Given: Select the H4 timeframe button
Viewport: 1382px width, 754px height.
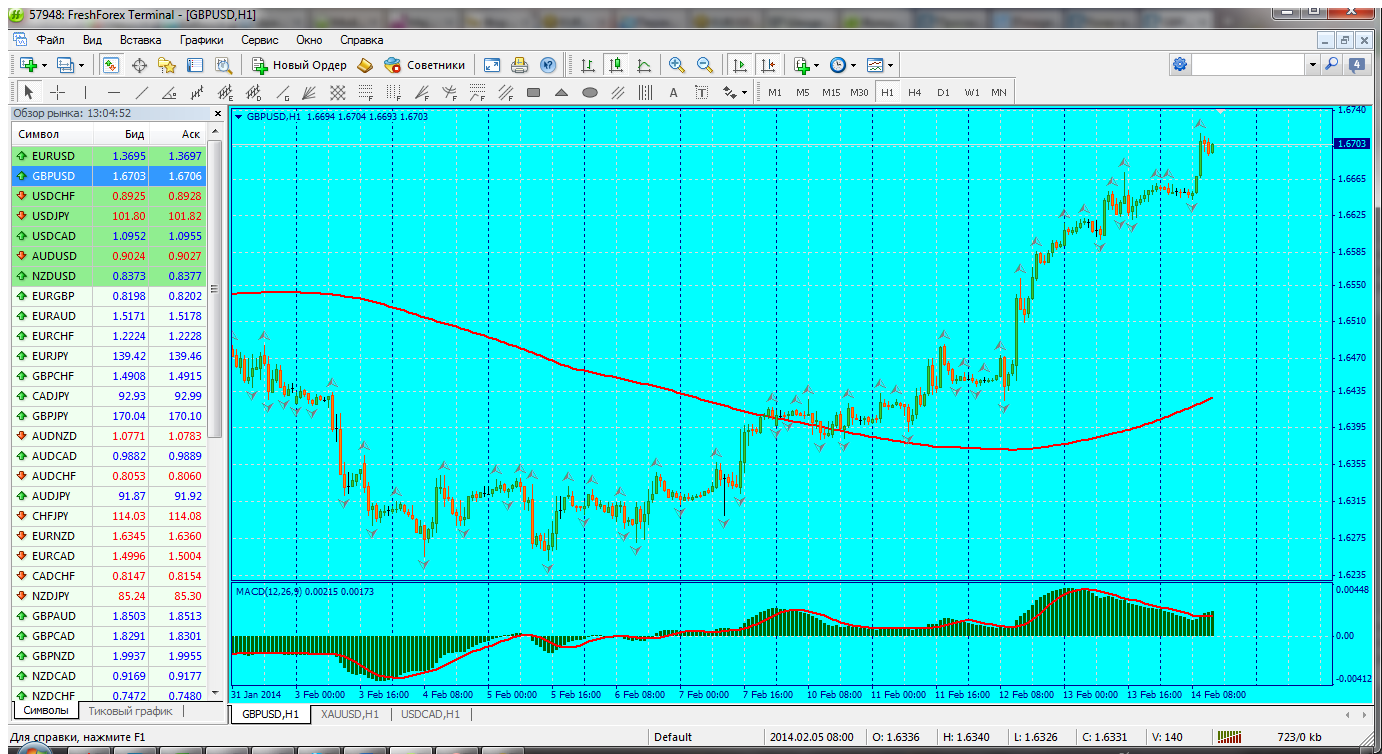Looking at the screenshot, I should 914,92.
